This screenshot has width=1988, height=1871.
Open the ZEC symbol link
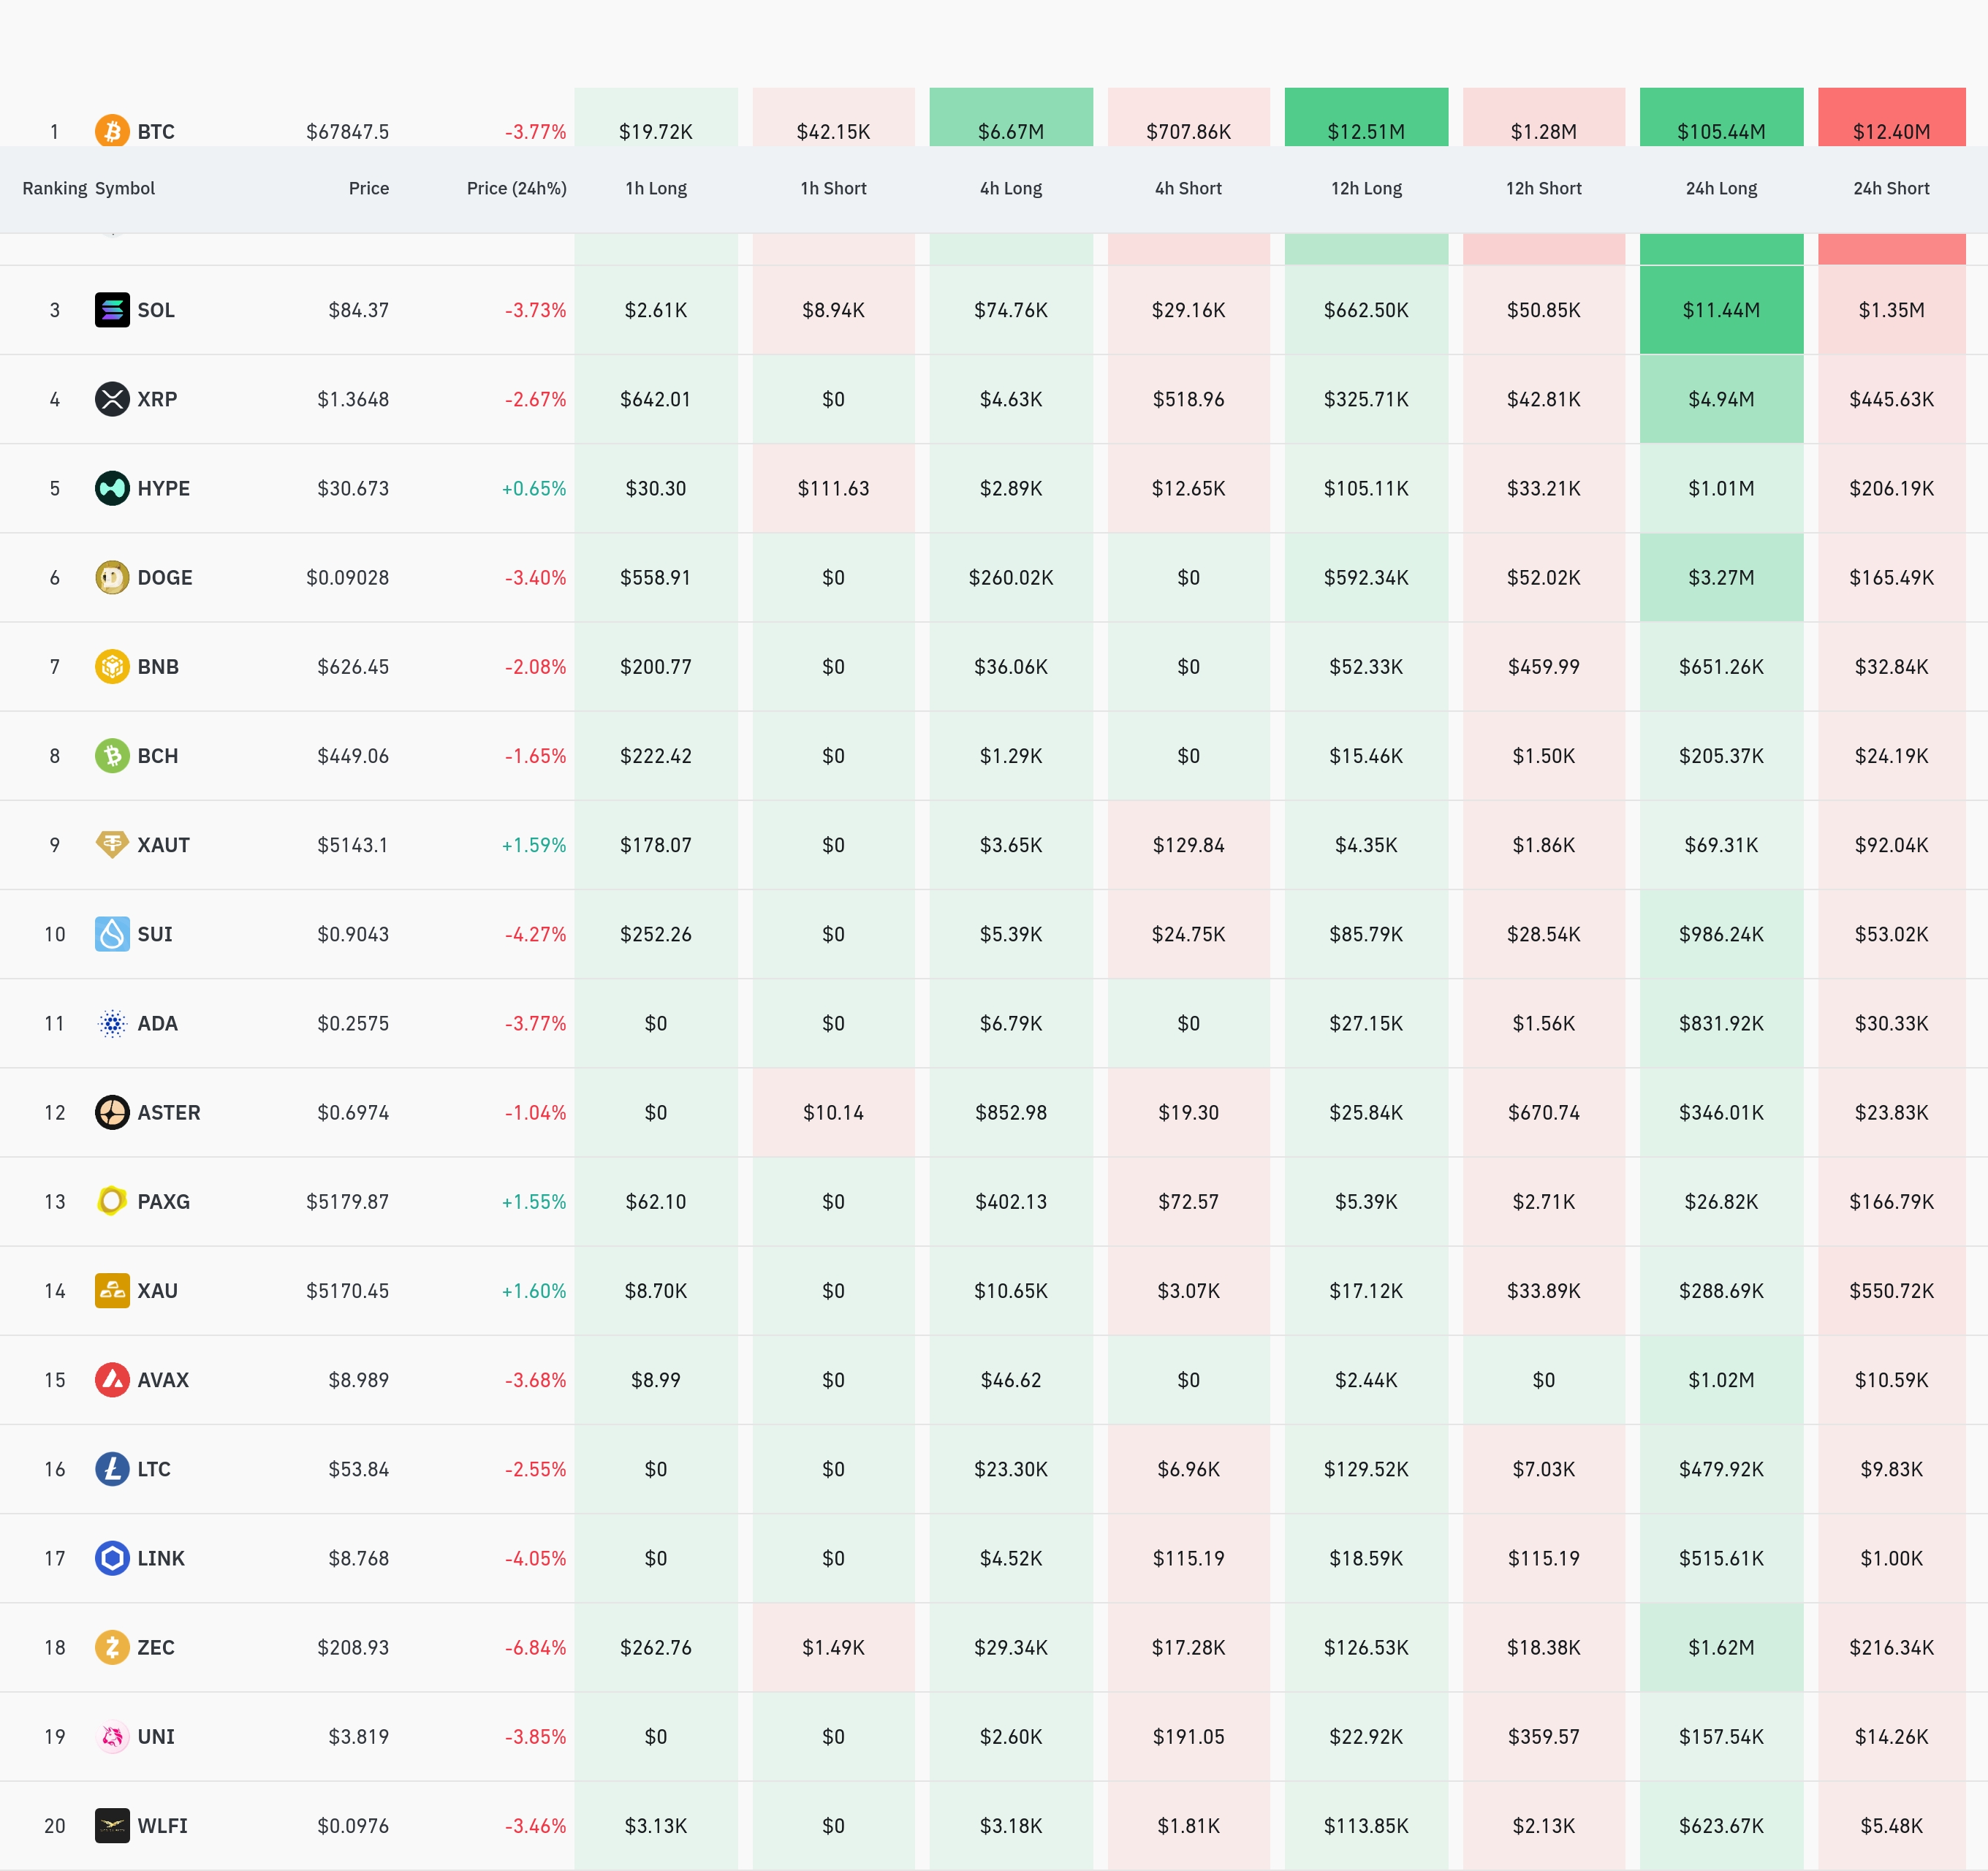(x=156, y=1648)
